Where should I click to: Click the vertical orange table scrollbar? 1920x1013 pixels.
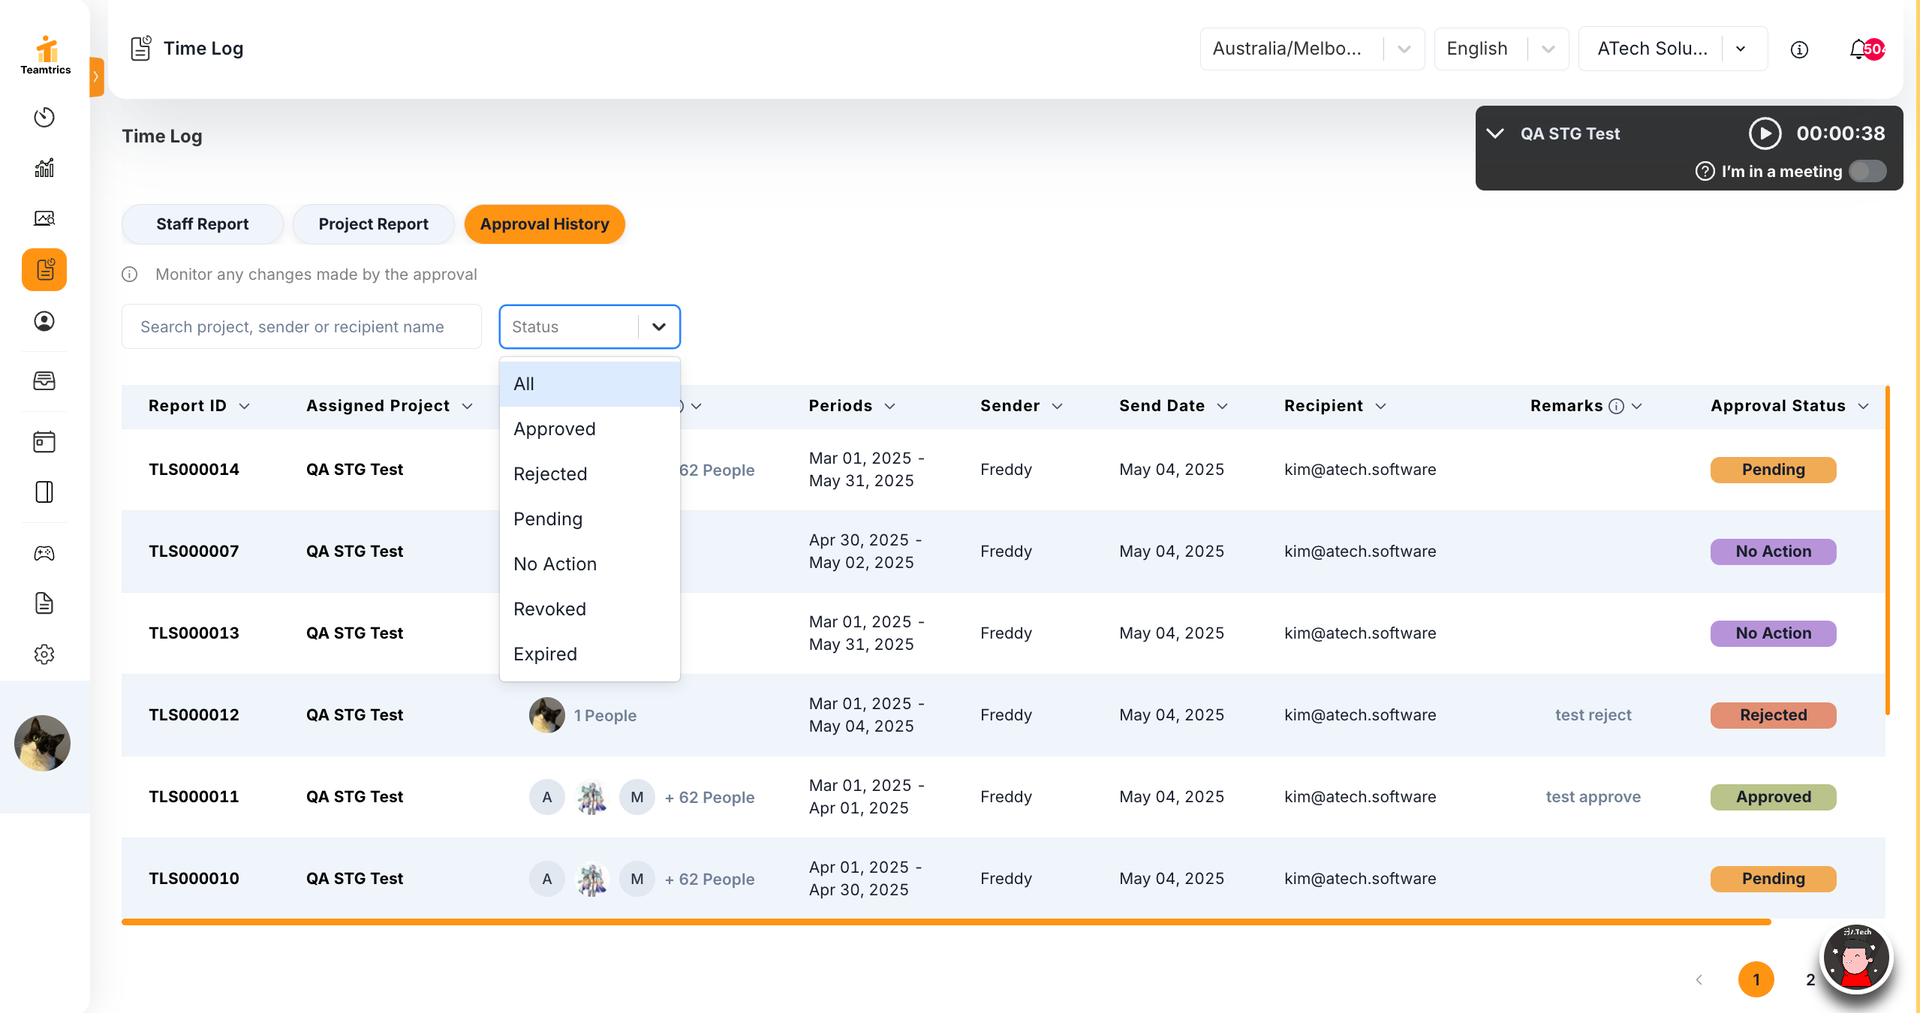[1888, 550]
